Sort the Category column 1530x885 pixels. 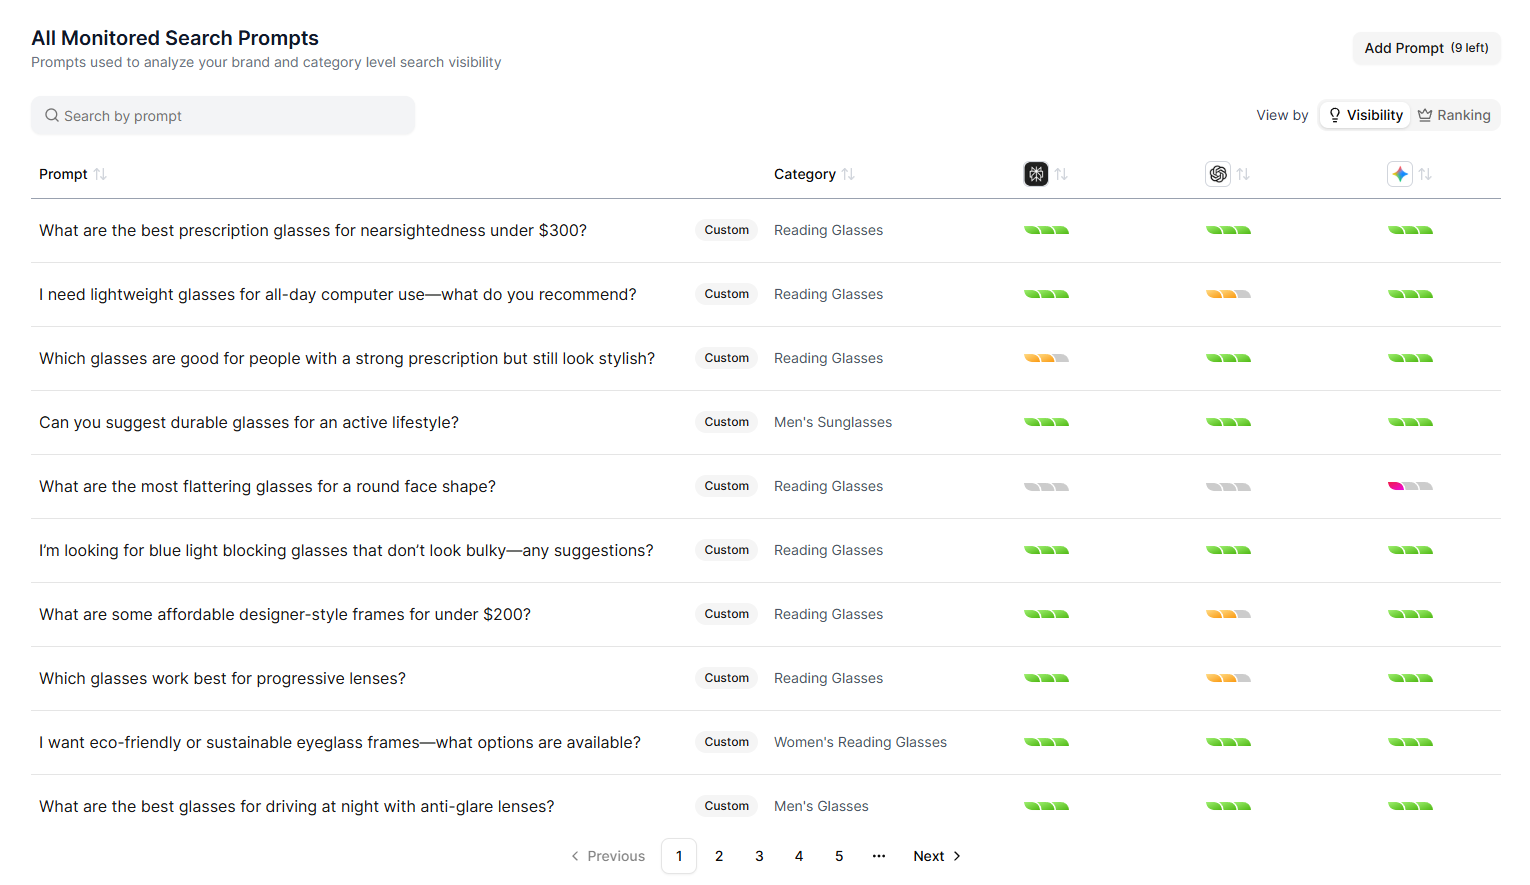point(848,173)
